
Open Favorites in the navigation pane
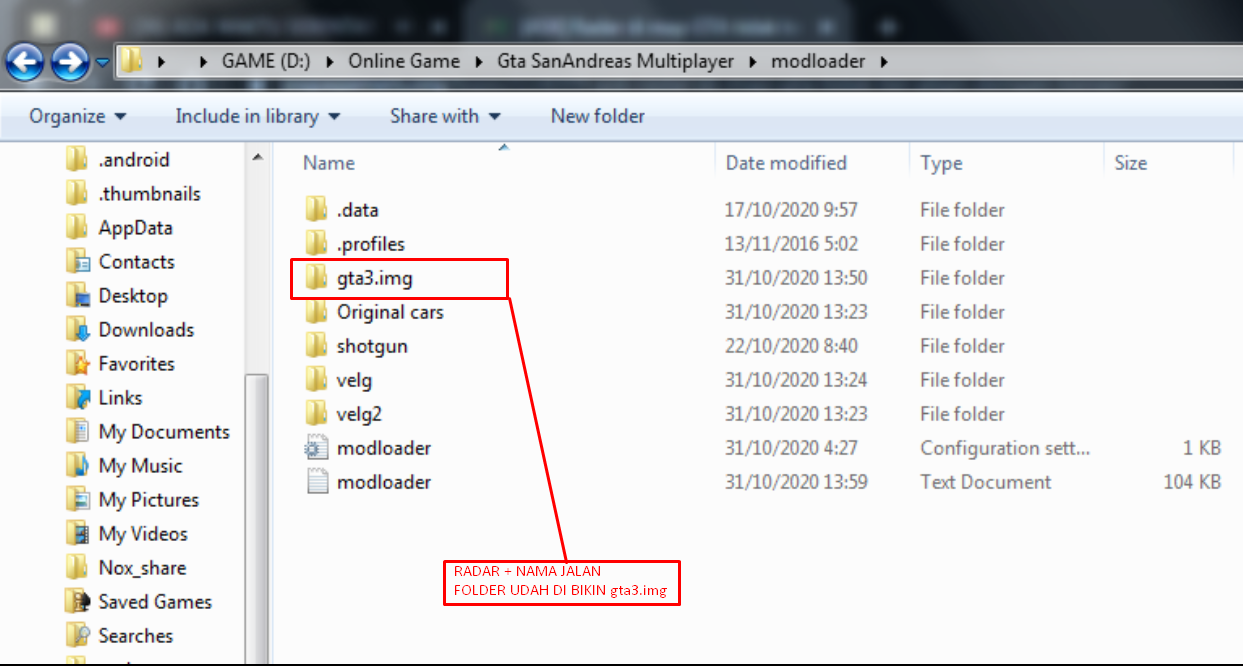tap(137, 364)
